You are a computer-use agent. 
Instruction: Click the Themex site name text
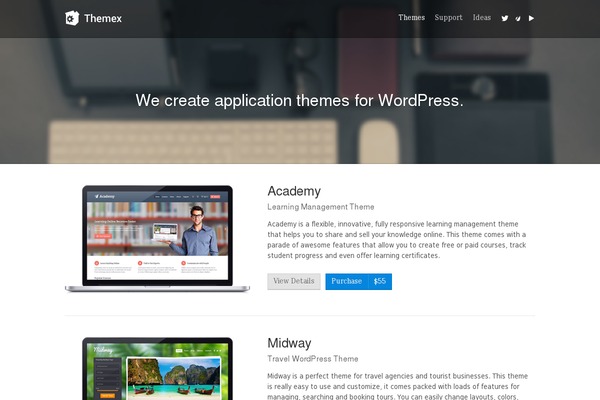[x=103, y=18]
